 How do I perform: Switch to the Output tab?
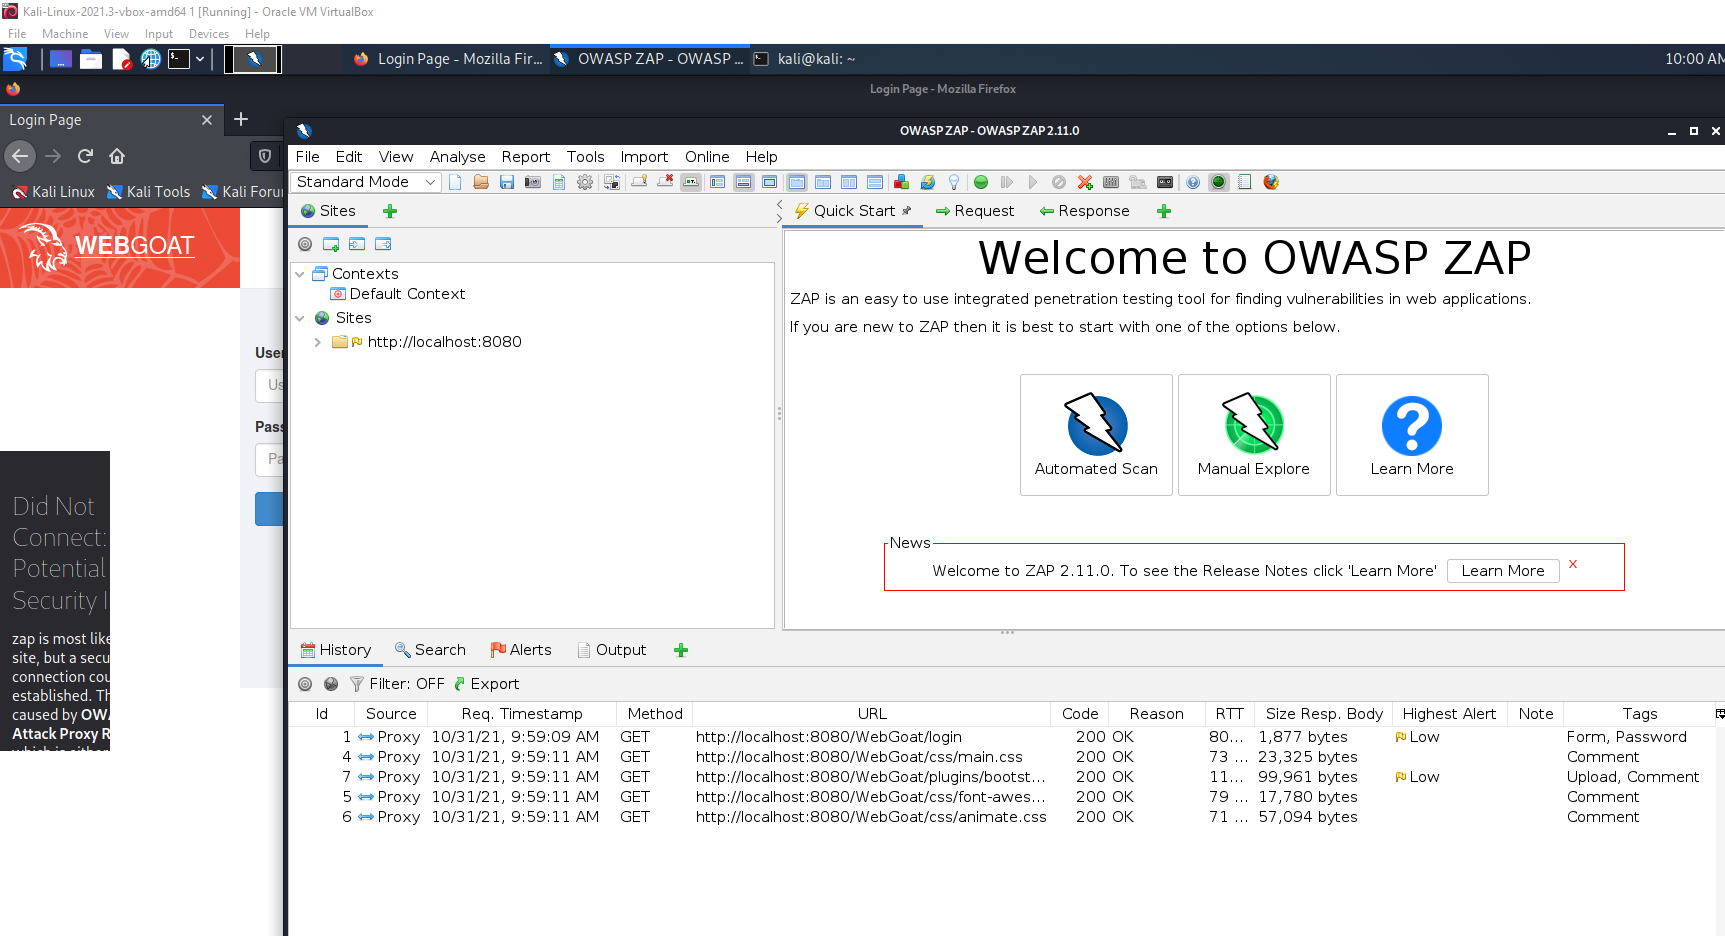612,650
